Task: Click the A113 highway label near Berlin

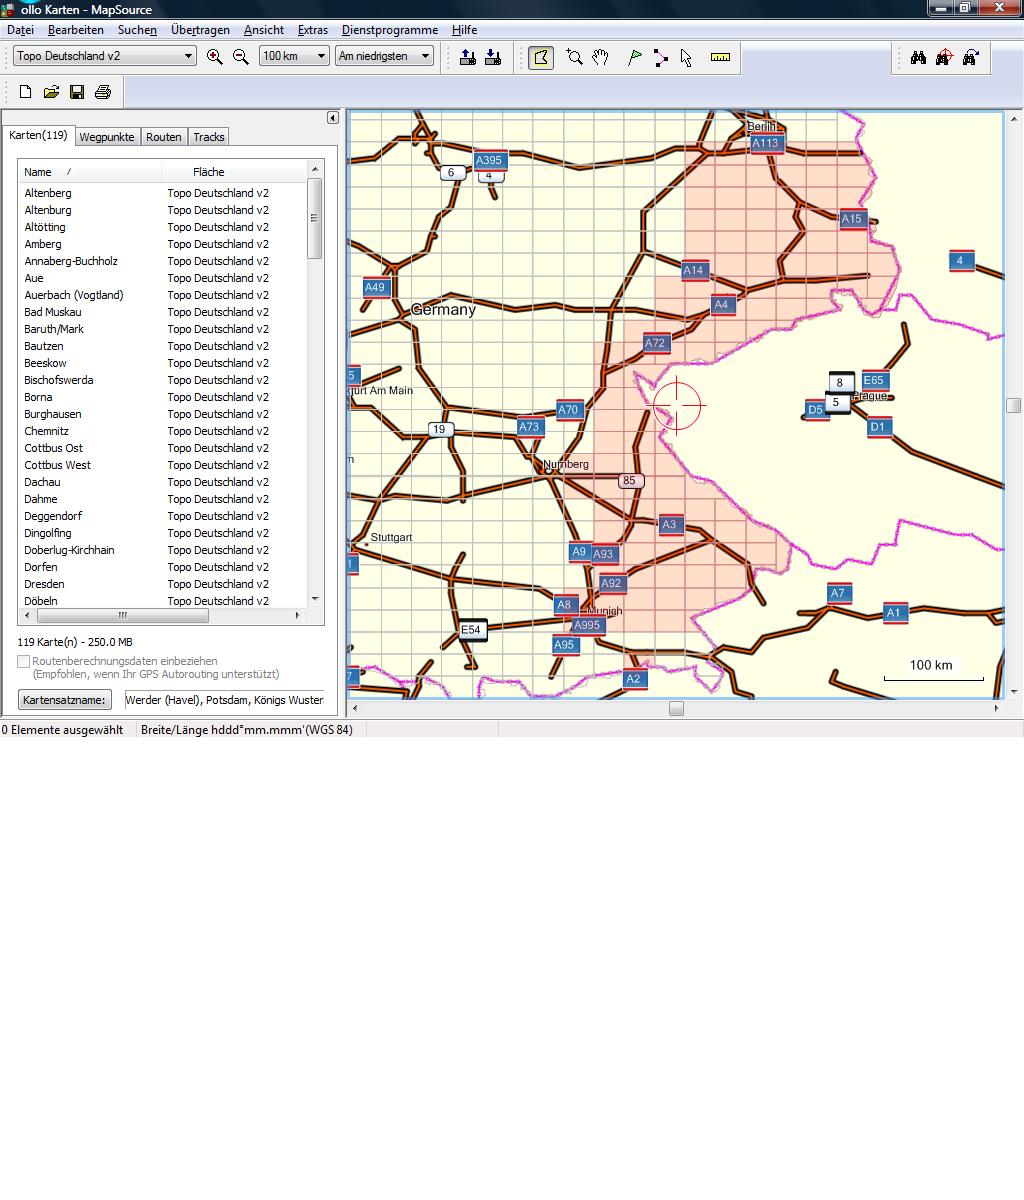Action: click(x=765, y=143)
